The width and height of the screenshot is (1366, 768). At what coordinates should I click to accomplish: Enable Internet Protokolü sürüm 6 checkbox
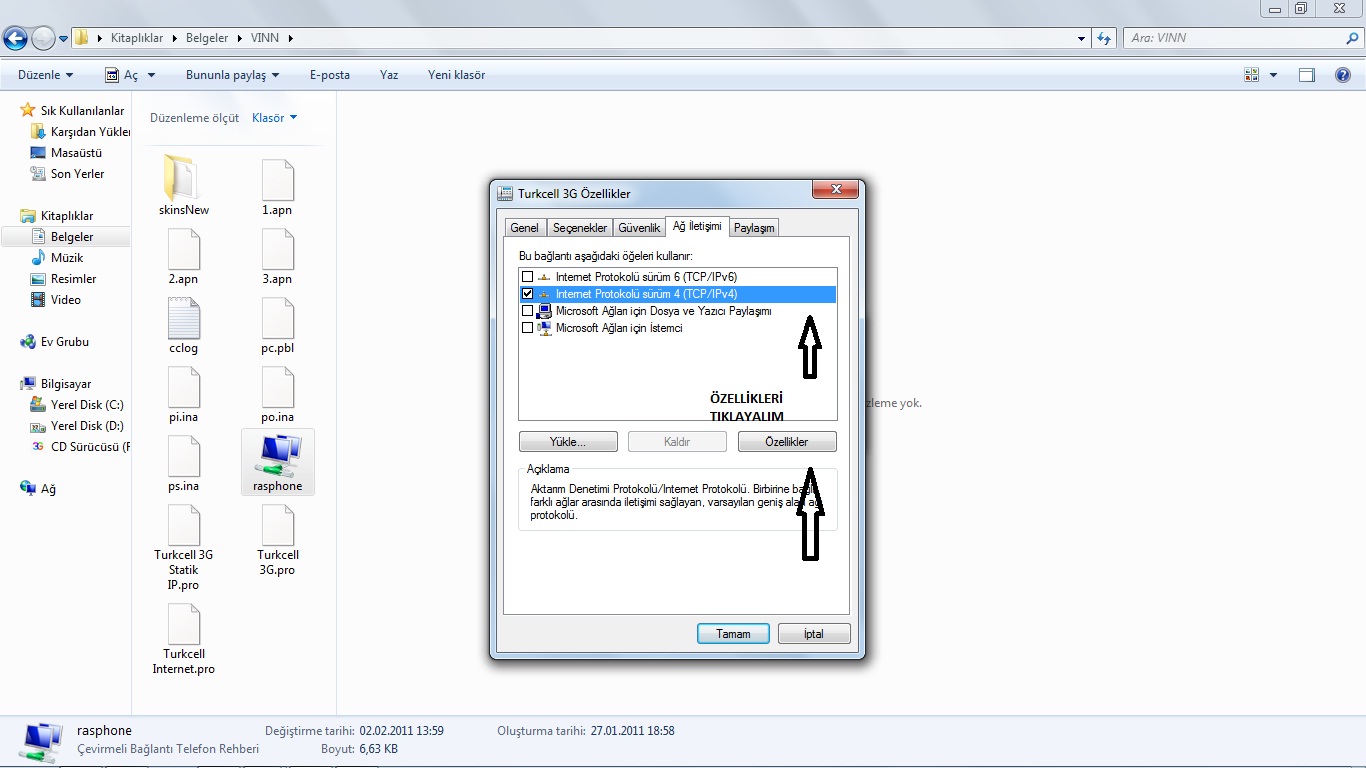(528, 276)
